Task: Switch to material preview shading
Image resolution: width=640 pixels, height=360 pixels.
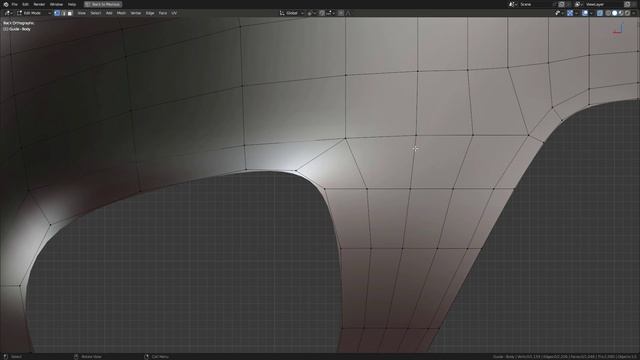Action: 621,13
